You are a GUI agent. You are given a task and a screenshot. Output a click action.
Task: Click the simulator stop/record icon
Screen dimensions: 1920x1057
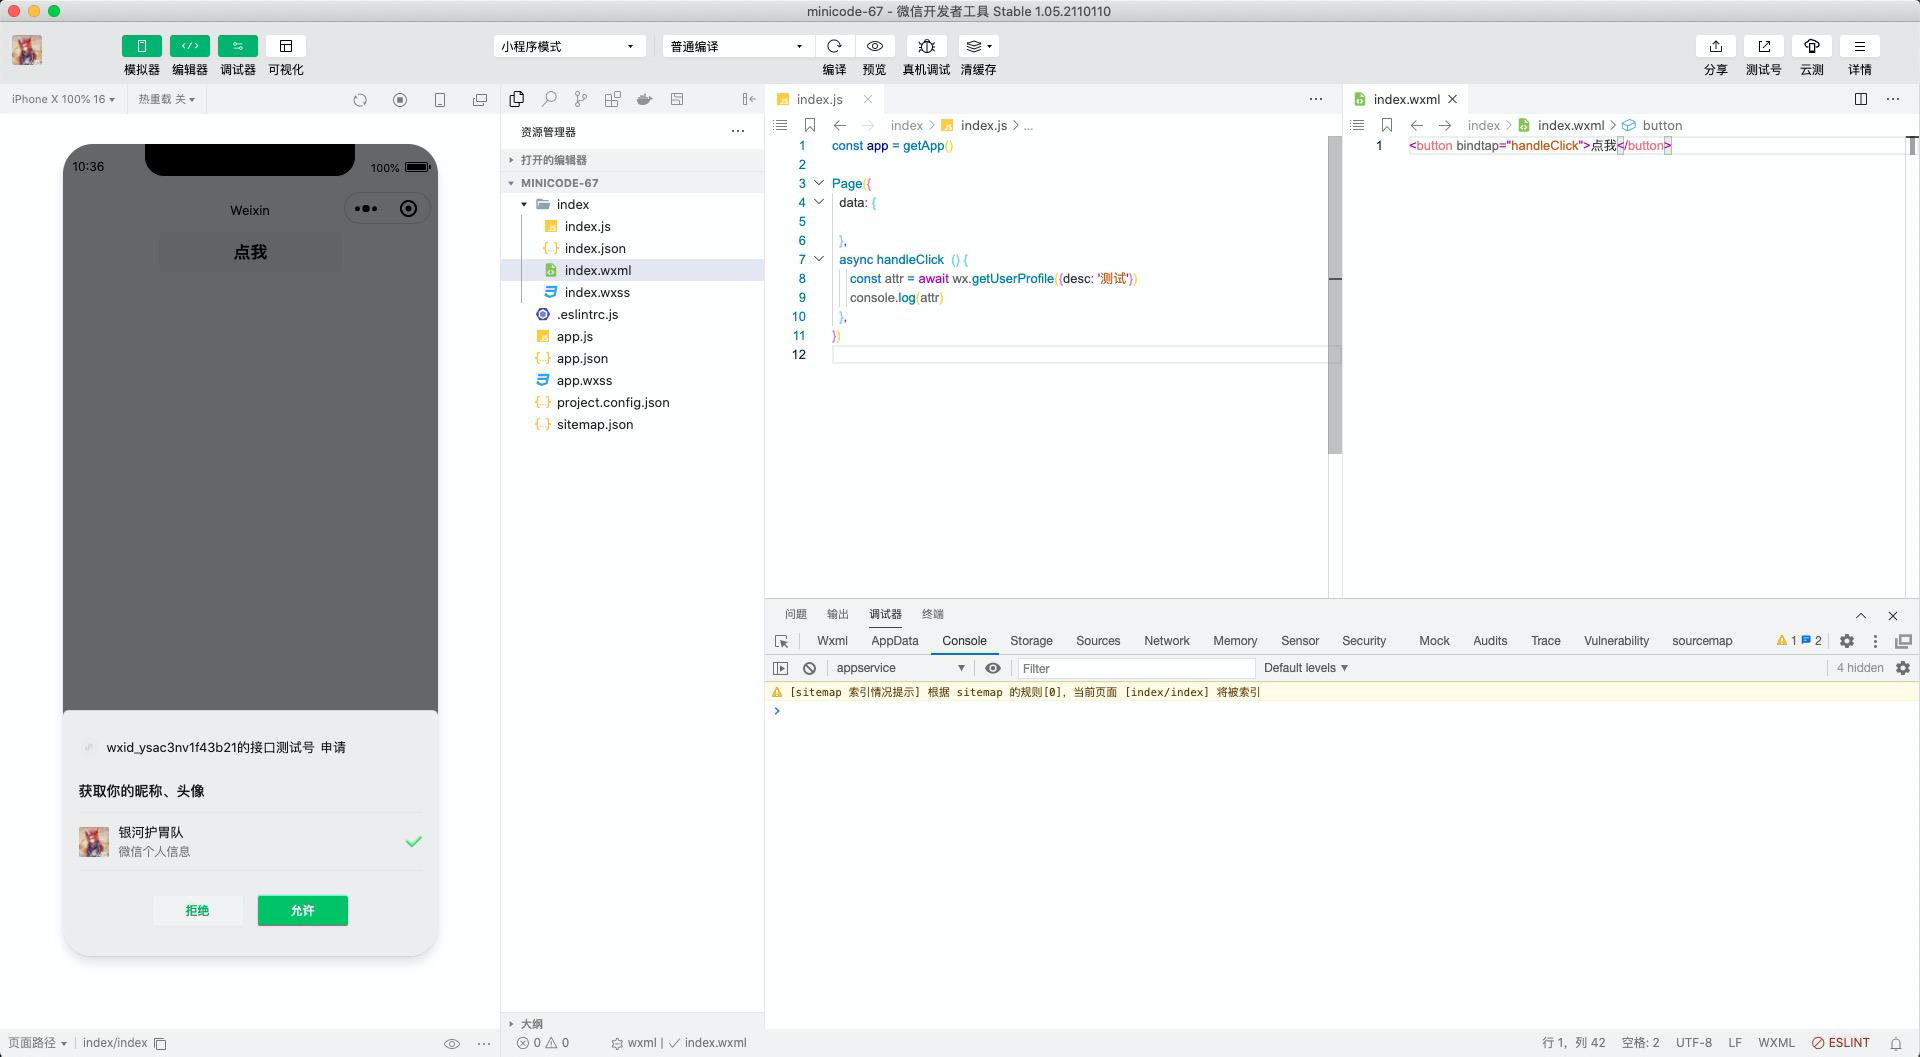(x=400, y=99)
